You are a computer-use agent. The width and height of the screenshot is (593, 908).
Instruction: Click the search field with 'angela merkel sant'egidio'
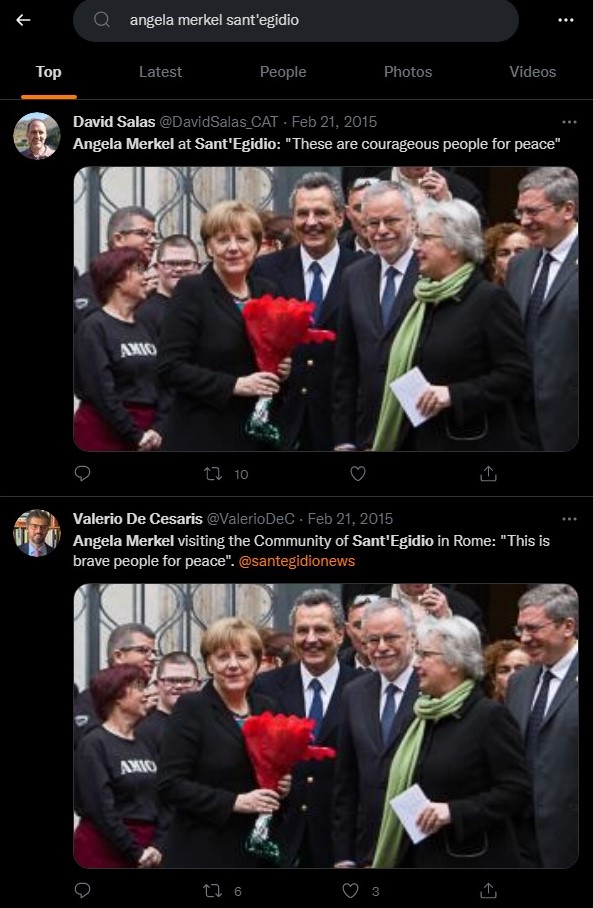pyautogui.click(x=295, y=20)
